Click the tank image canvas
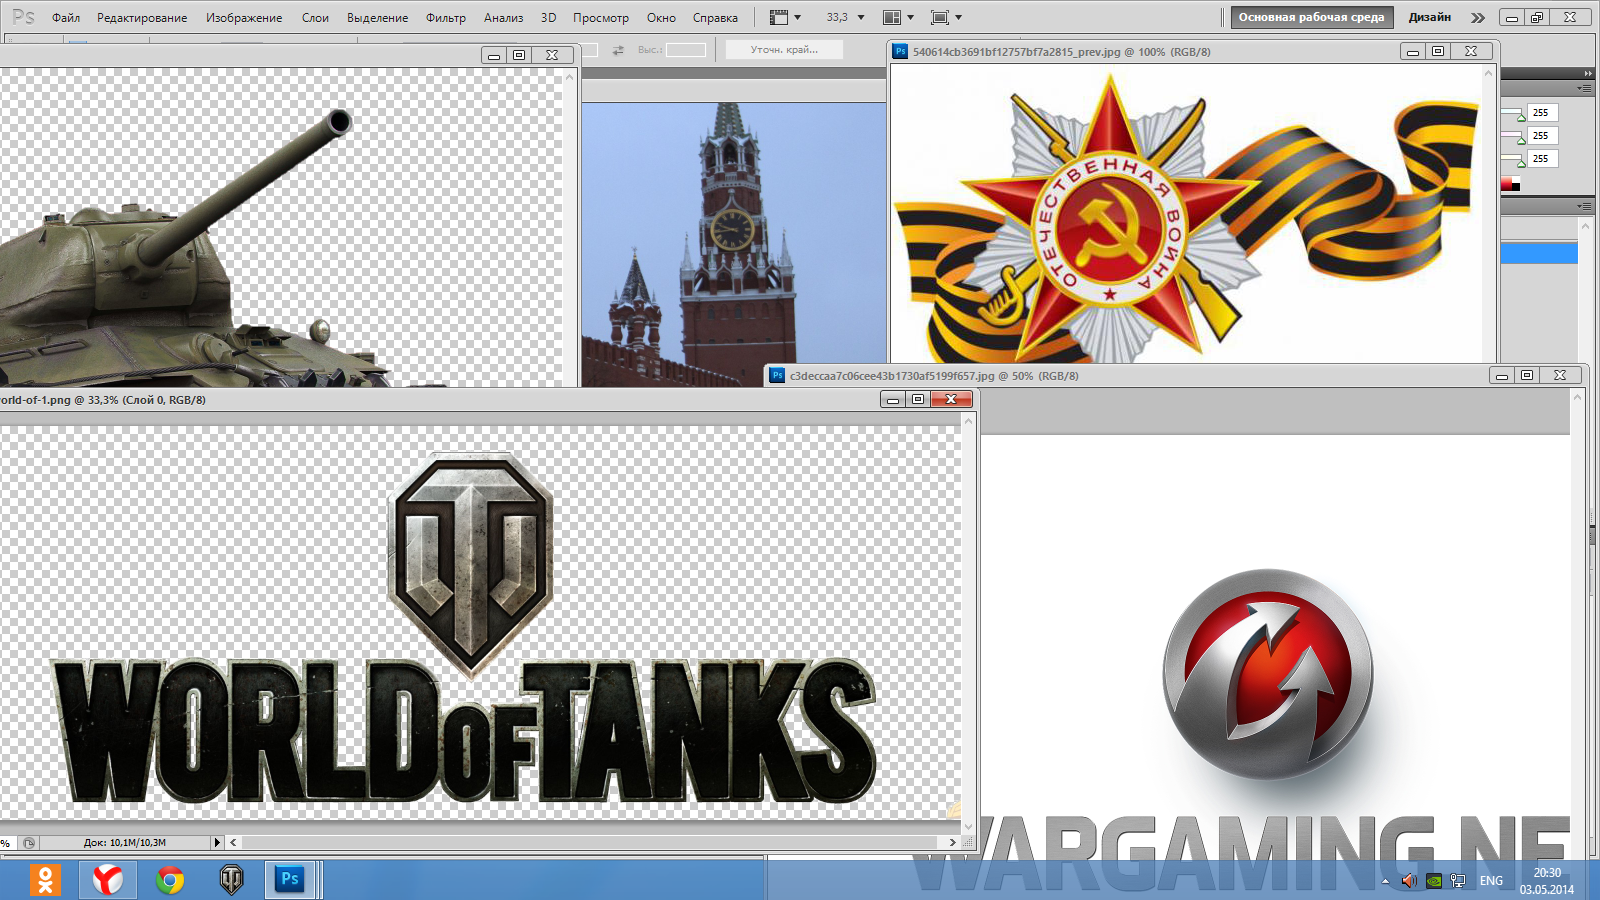The image size is (1600, 900). coord(281,227)
